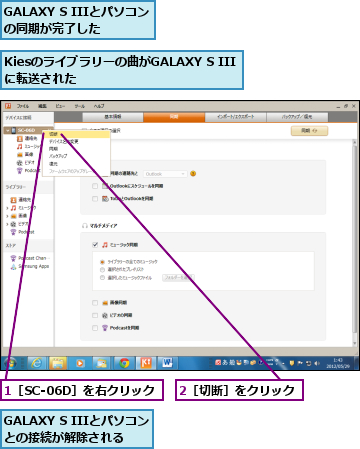
Task: Open the Windows Start button
Action: click(x=10, y=363)
